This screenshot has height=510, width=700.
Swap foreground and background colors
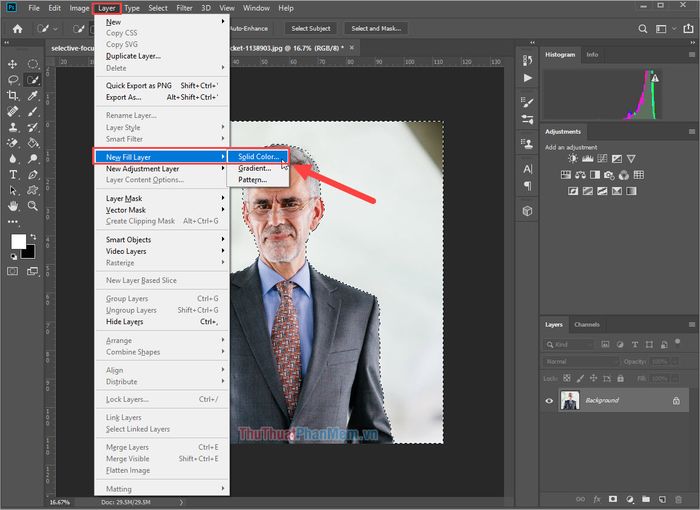(x=33, y=237)
